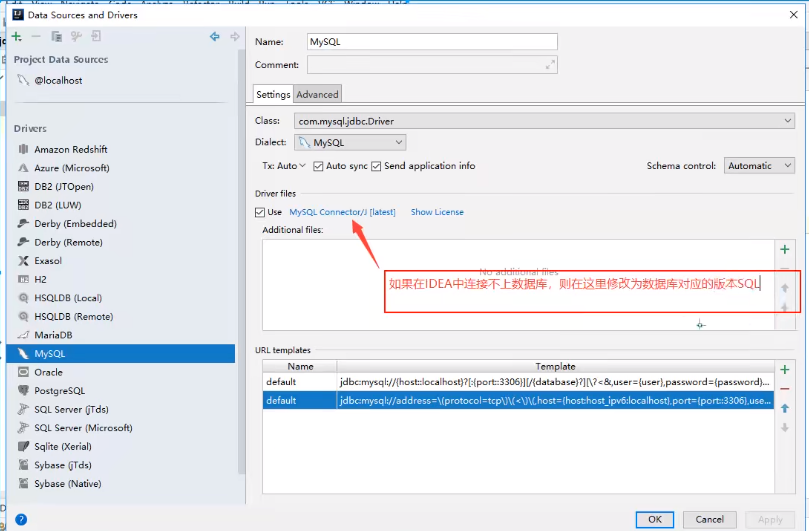Viewport: 809px width, 531px height.
Task: Select the HSQLDB (Local) driver
Action: click(x=121, y=298)
